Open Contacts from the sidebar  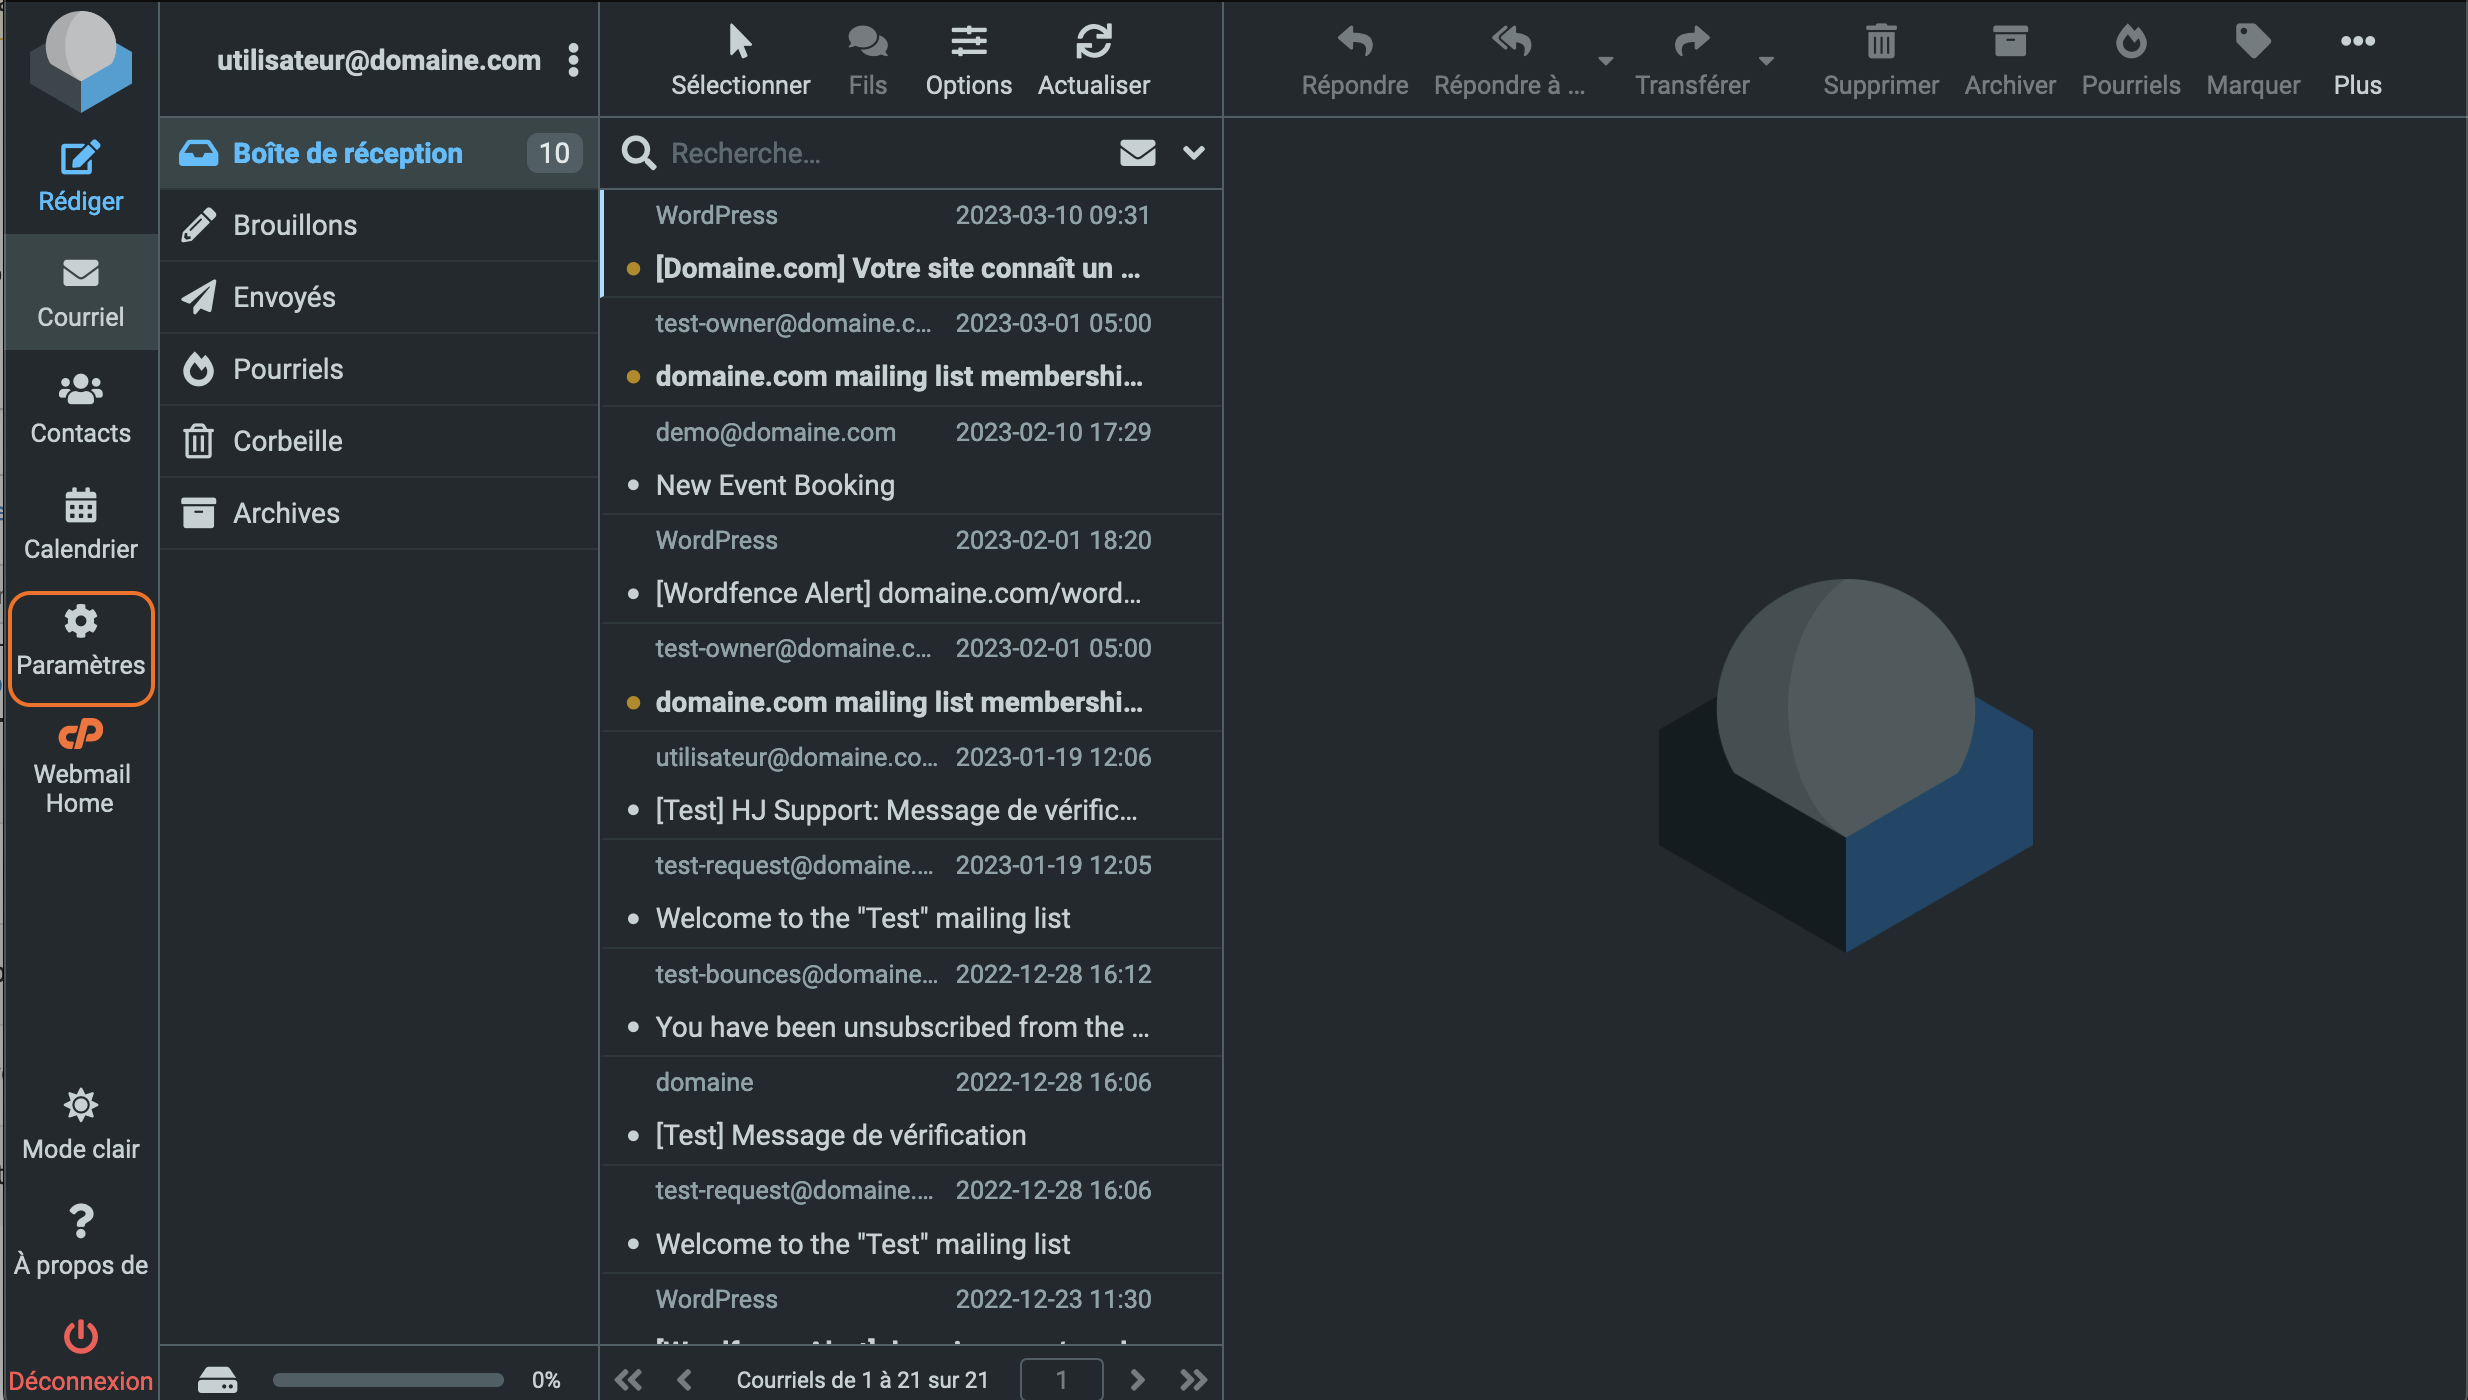coord(80,408)
